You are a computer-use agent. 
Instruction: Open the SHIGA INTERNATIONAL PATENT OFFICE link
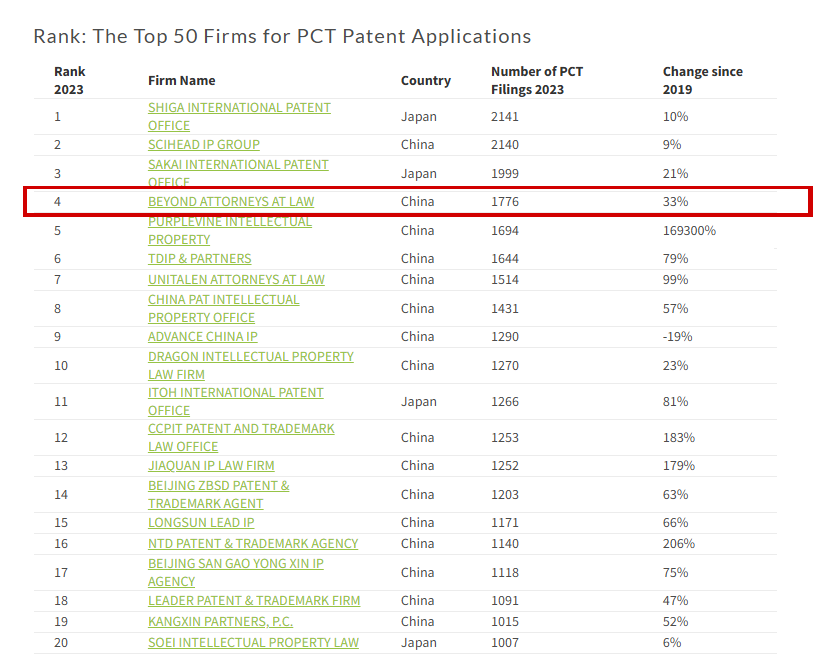[239, 116]
